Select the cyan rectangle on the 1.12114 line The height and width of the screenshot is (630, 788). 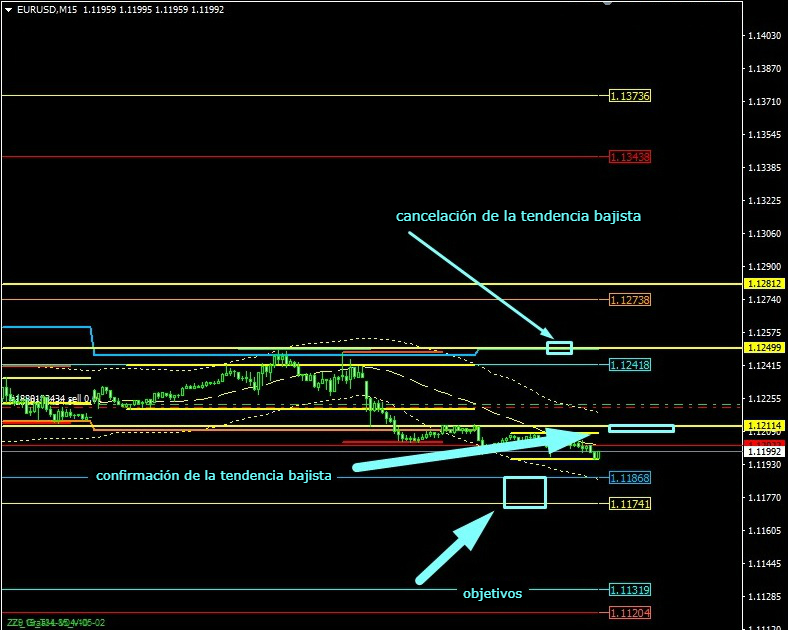pos(641,428)
